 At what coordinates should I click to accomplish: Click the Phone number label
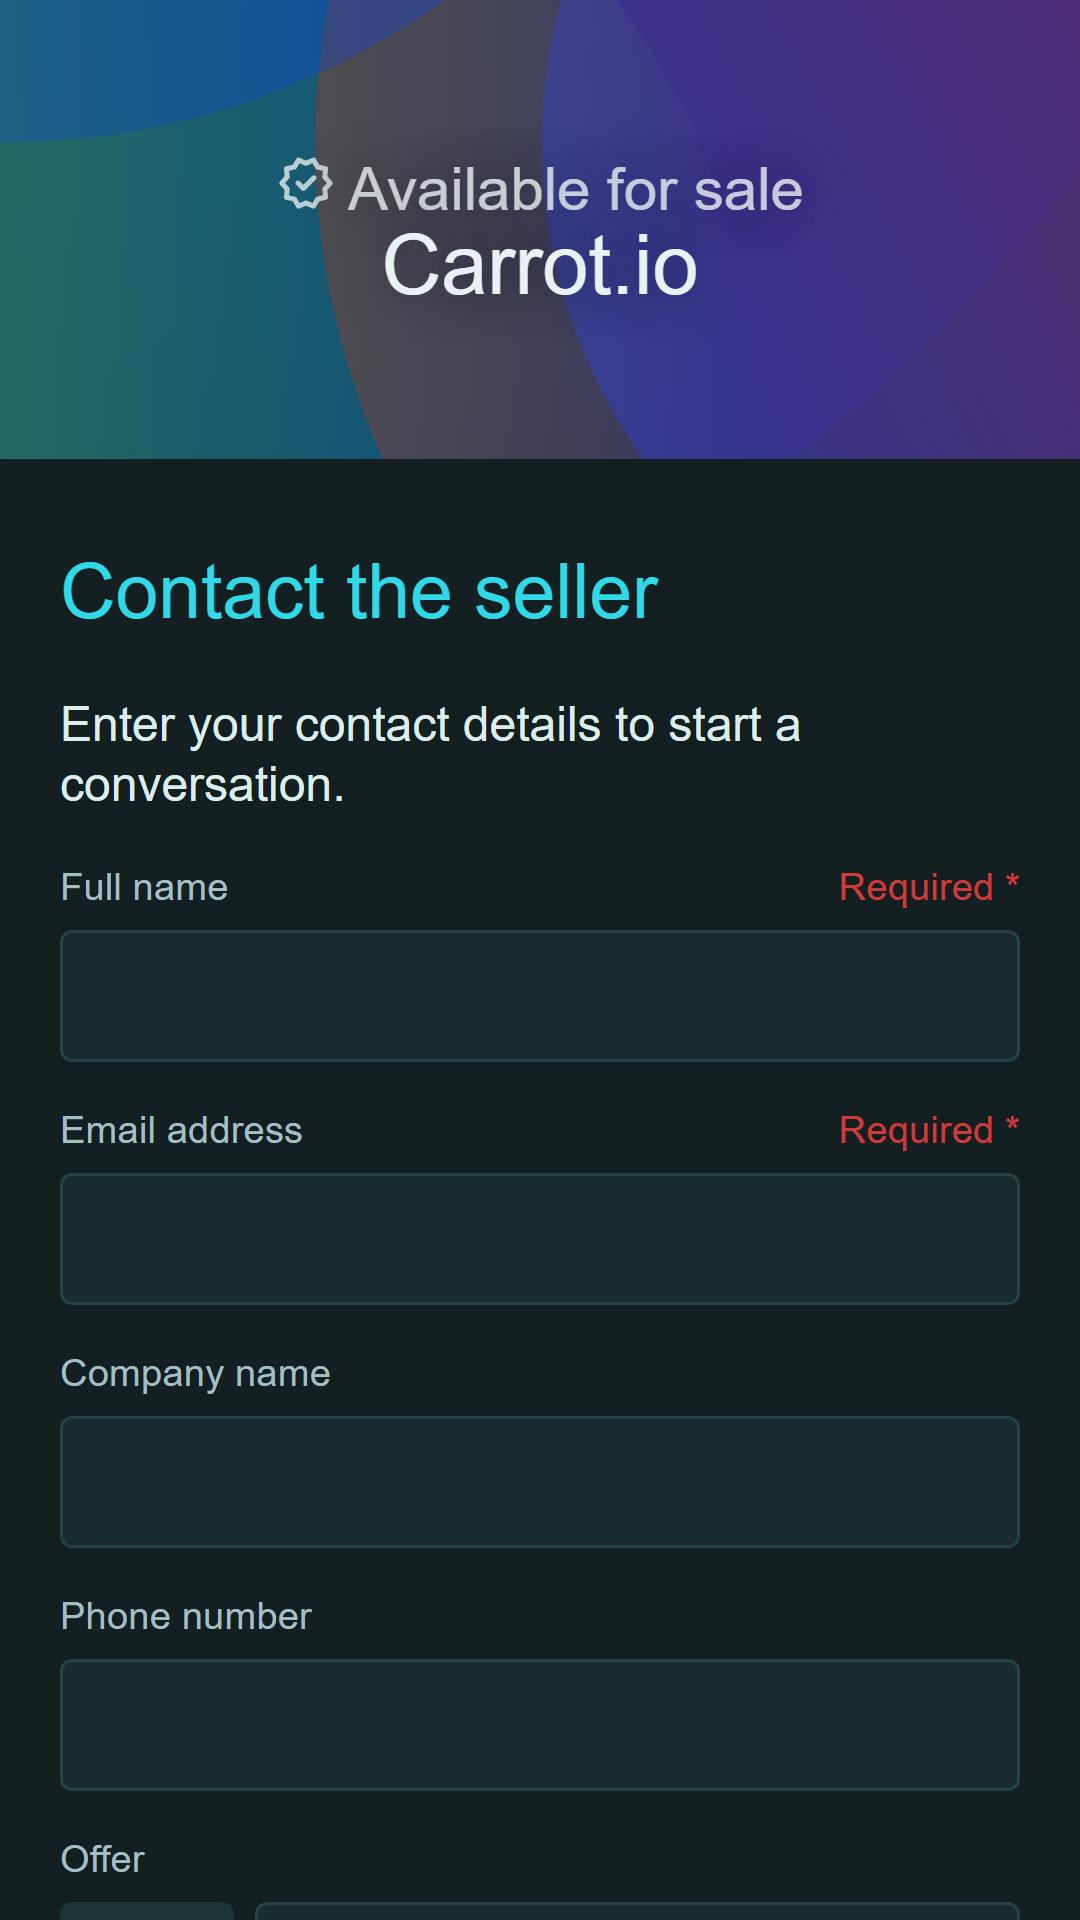point(187,1616)
